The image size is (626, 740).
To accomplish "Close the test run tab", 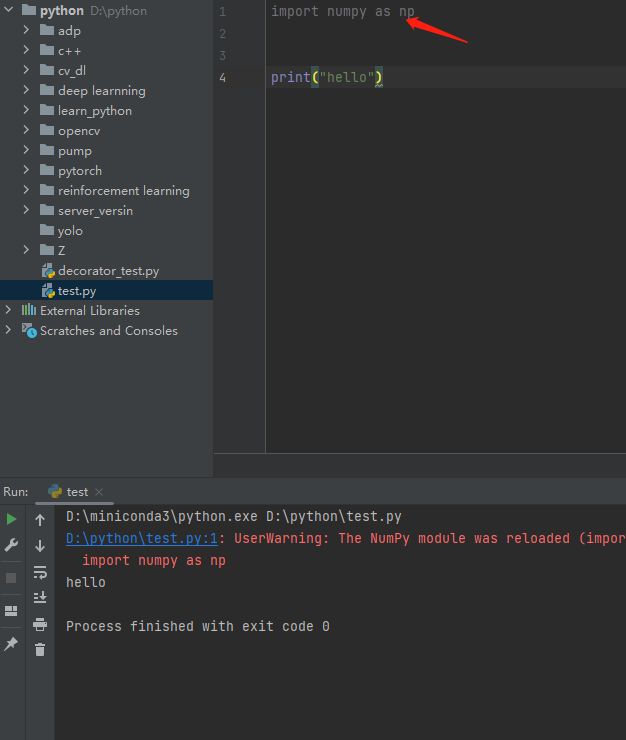I will 99,492.
